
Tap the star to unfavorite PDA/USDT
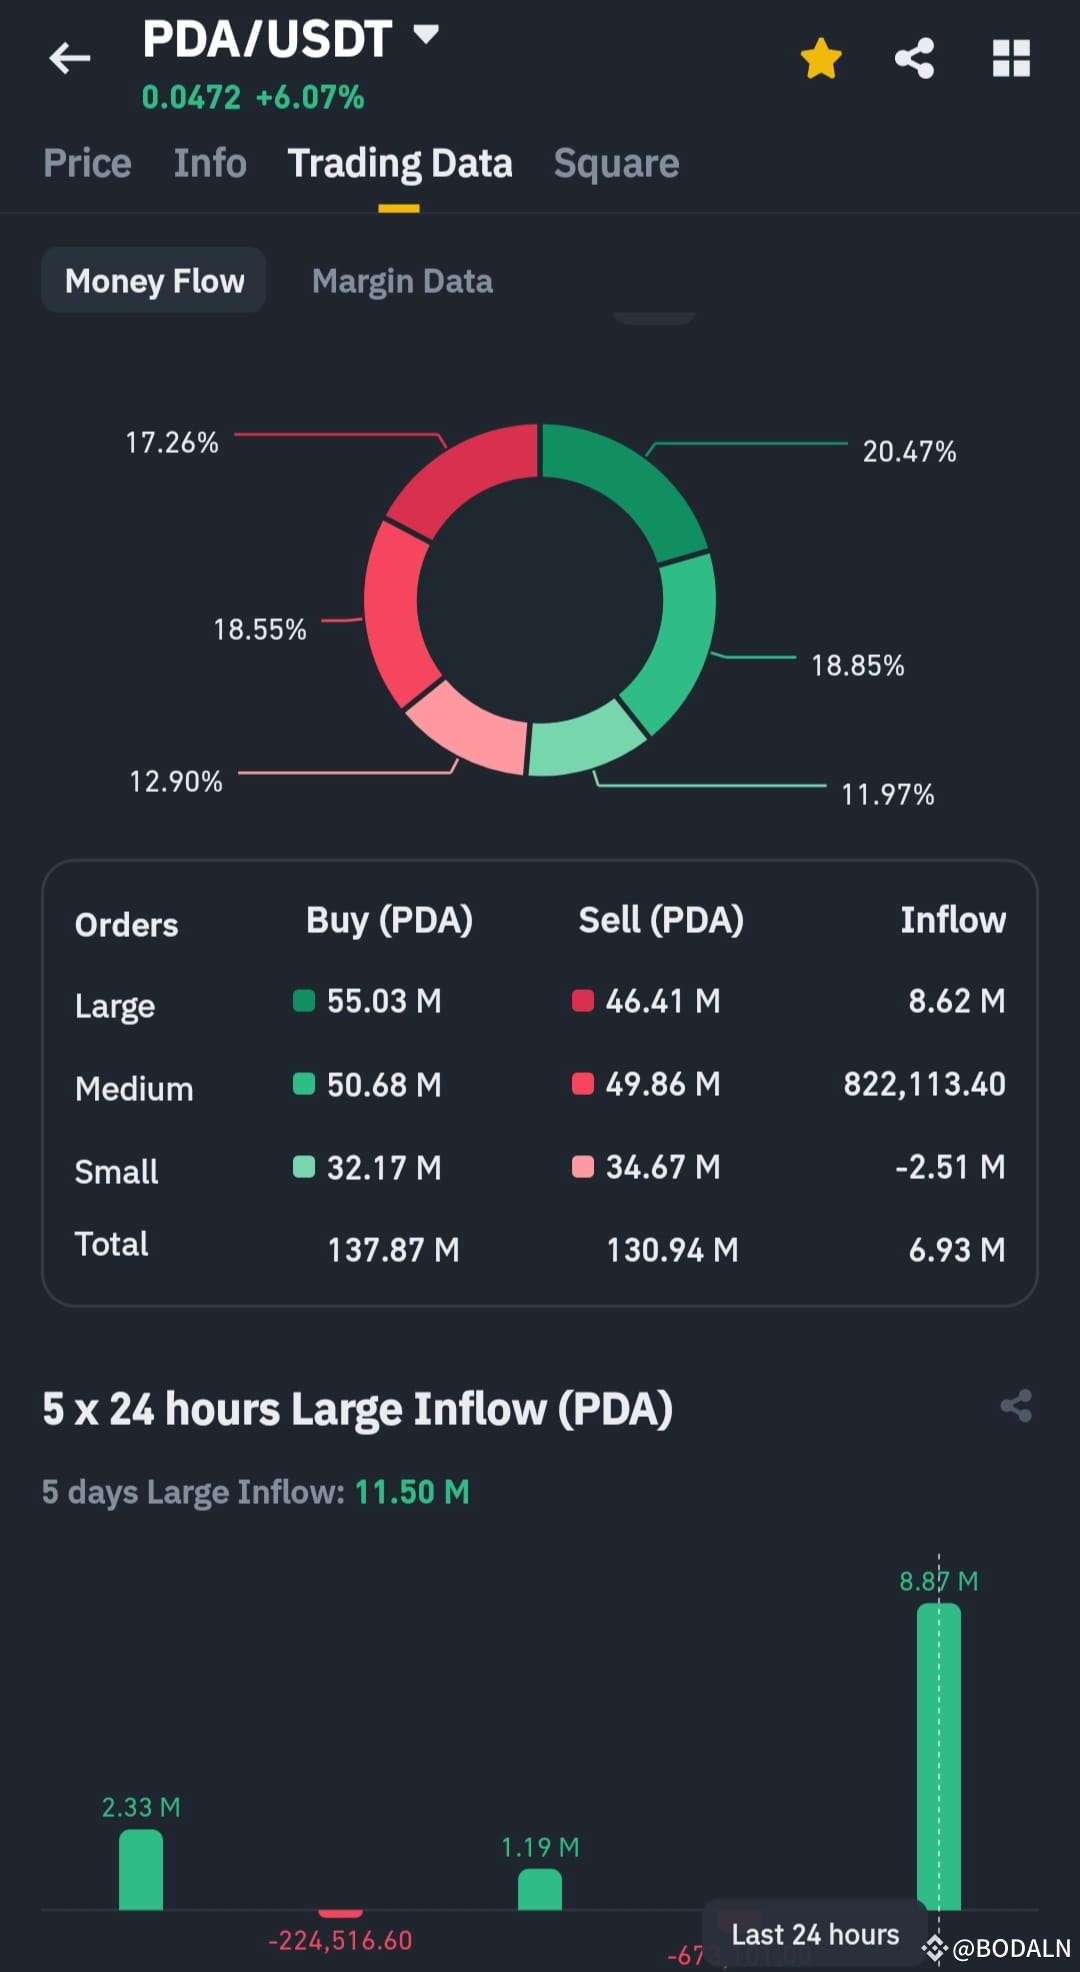[x=820, y=57]
